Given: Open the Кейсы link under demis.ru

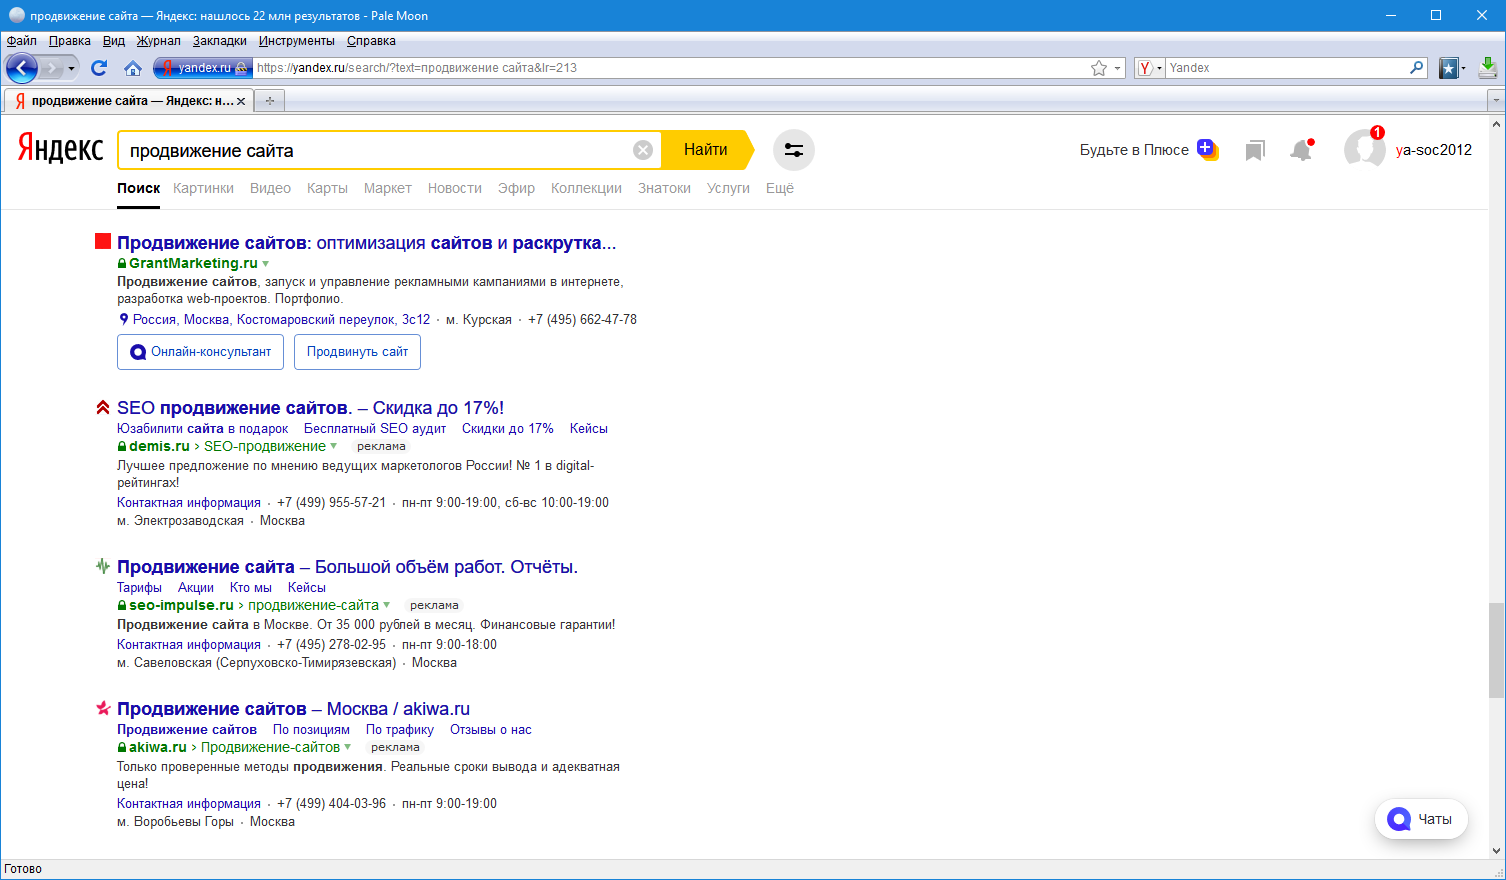Looking at the screenshot, I should point(589,429).
